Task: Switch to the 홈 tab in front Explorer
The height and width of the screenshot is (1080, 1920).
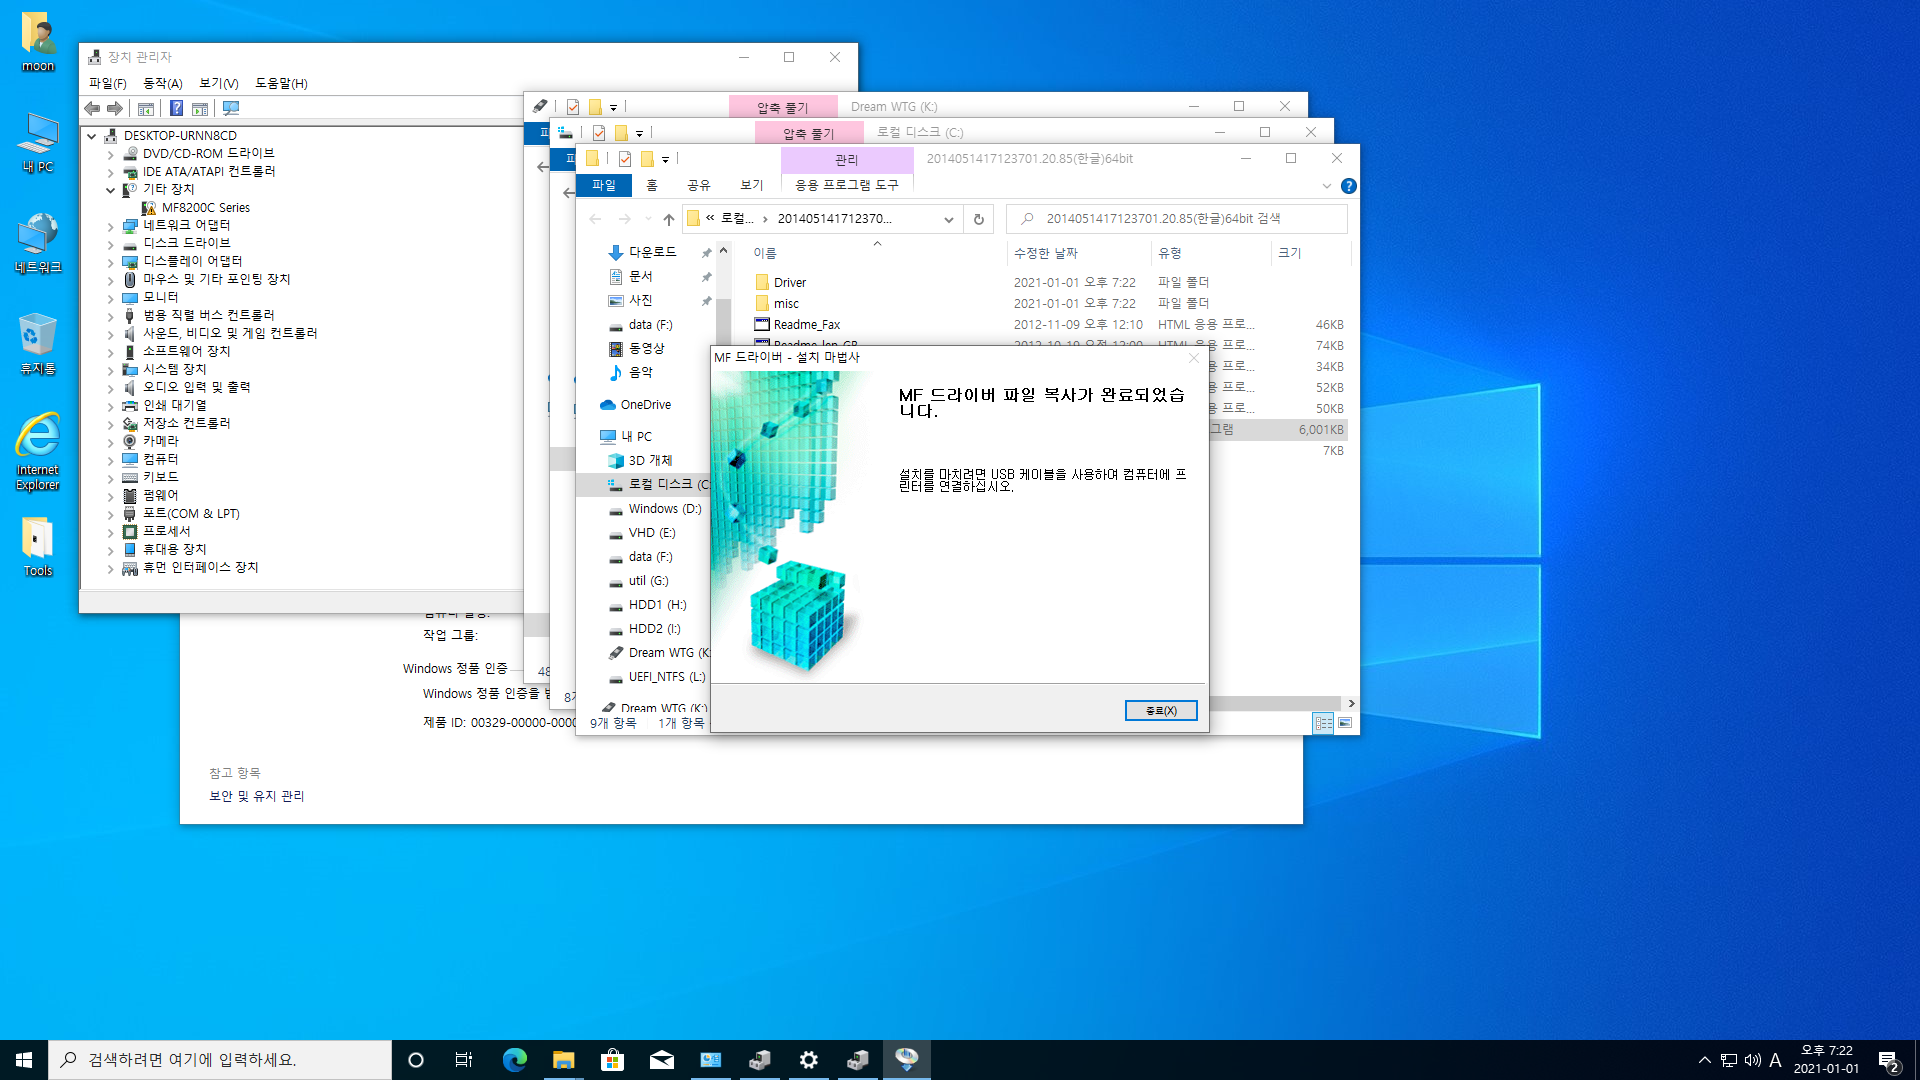Action: tap(651, 186)
